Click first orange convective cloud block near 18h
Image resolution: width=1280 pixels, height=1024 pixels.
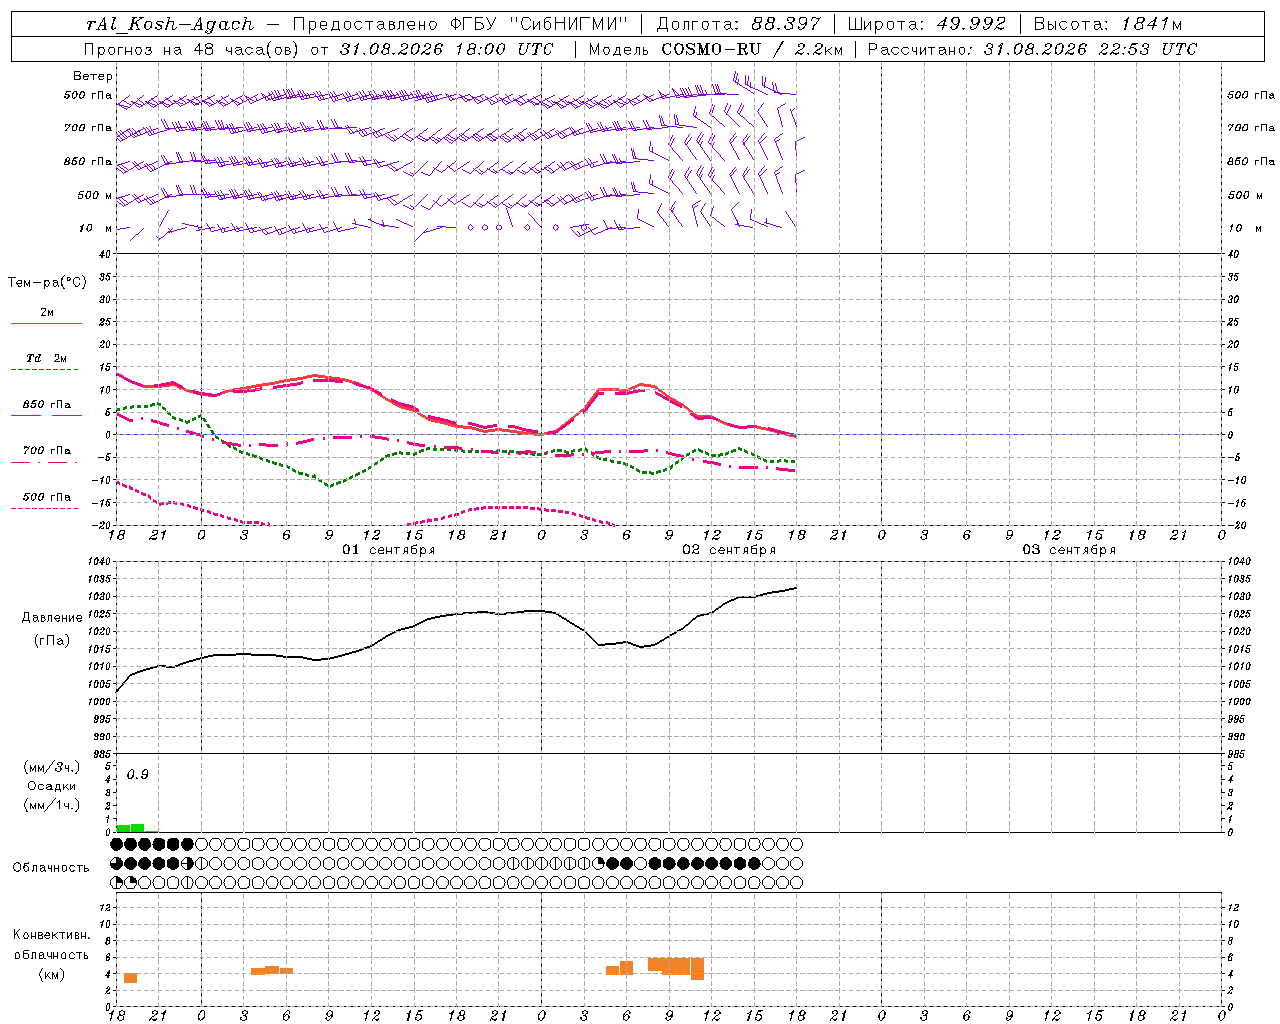(130, 978)
